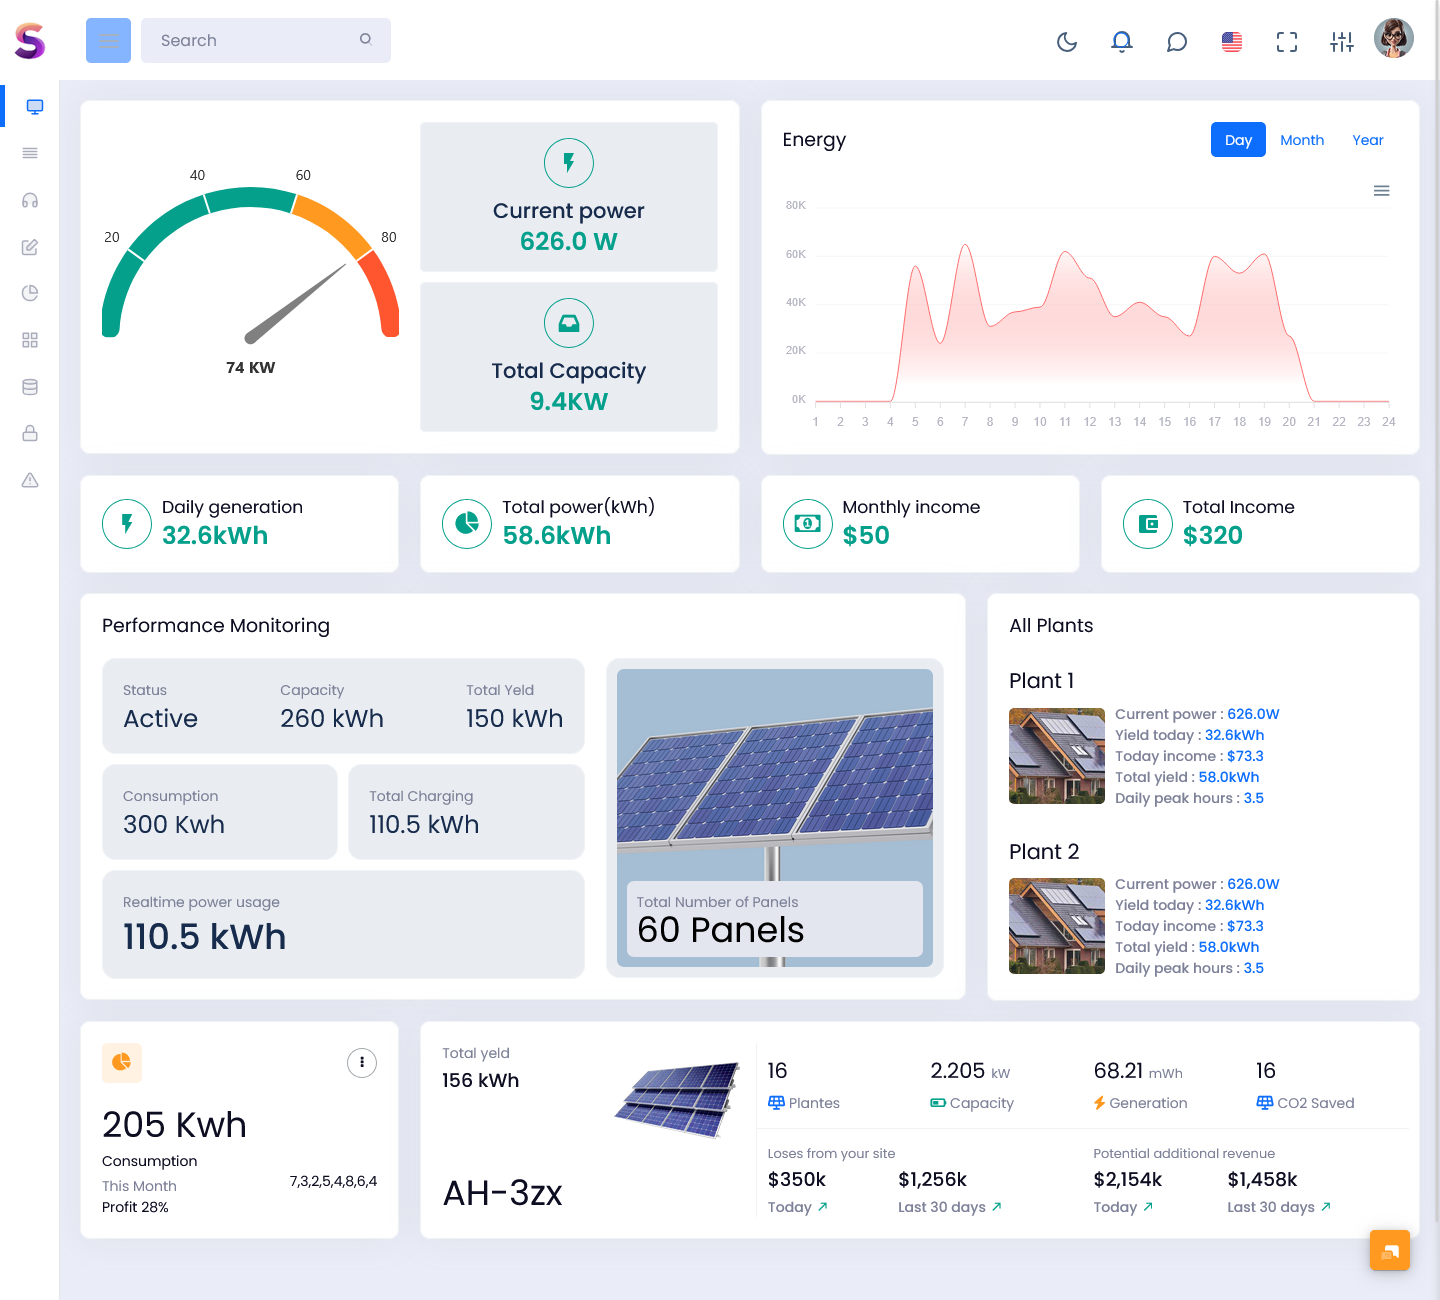Toggle fullscreen mode
1440x1300 pixels.
pyautogui.click(x=1287, y=41)
